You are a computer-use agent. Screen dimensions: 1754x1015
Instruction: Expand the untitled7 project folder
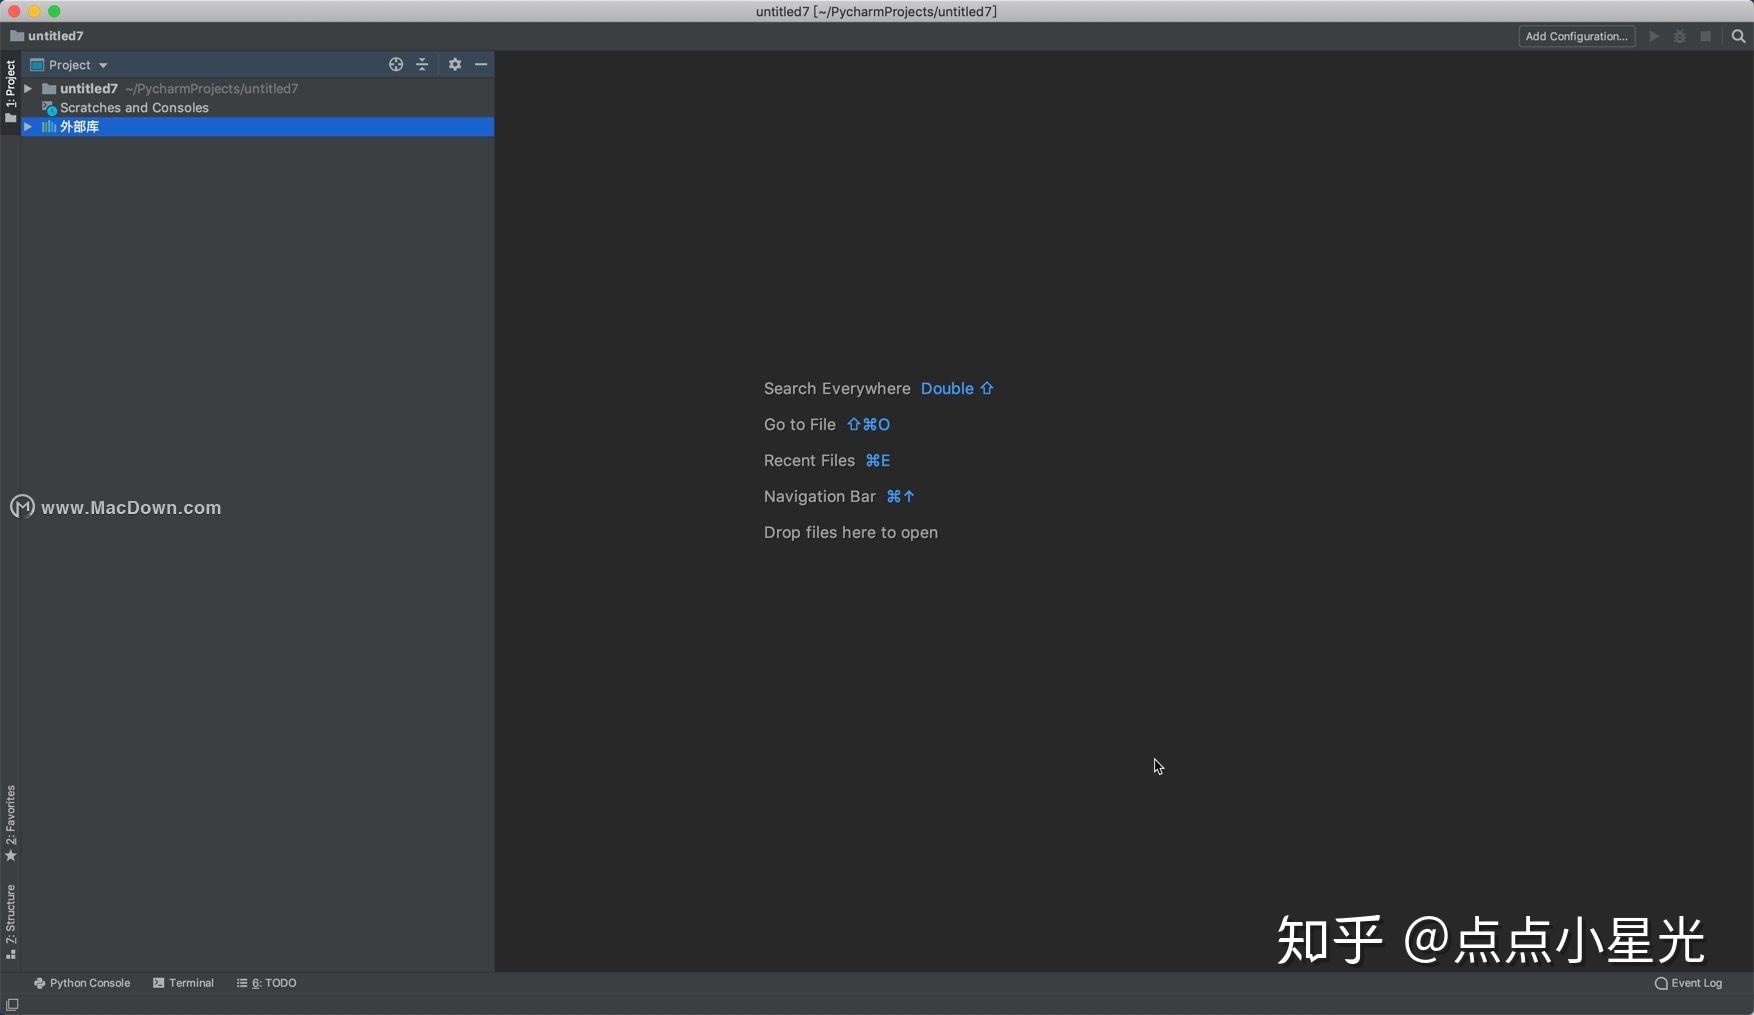coord(27,88)
